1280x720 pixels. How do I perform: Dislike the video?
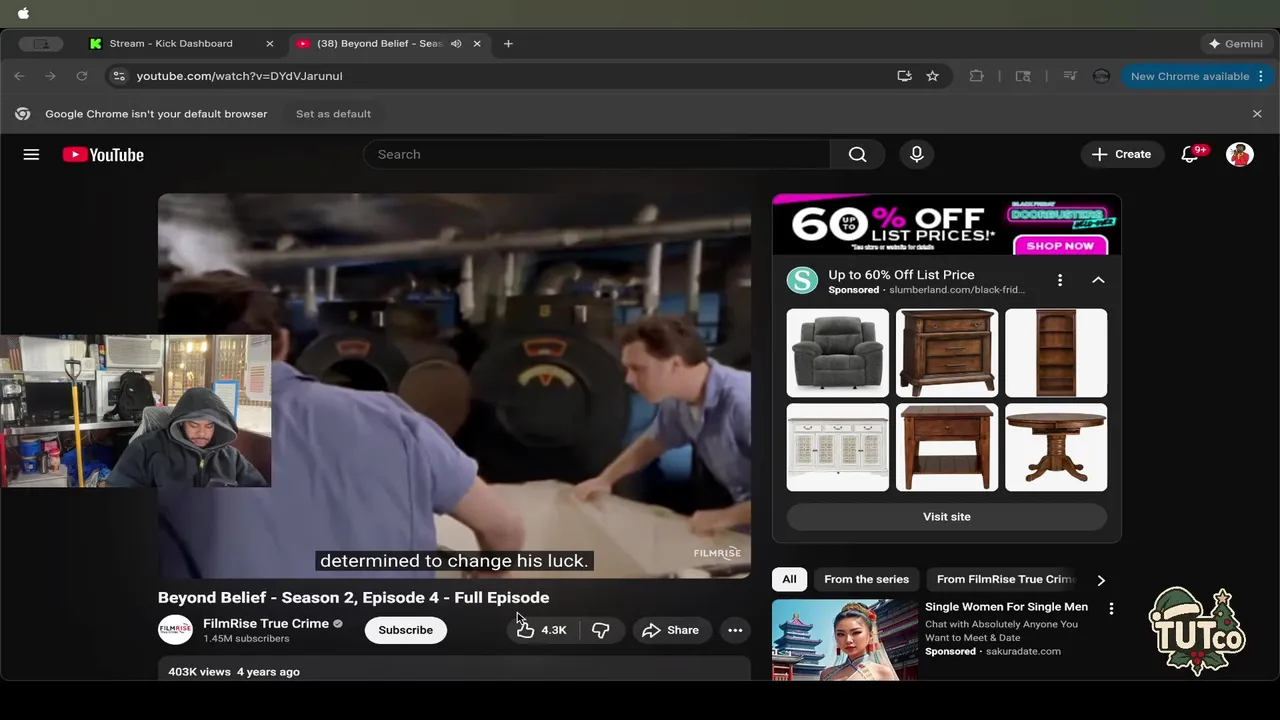(601, 630)
